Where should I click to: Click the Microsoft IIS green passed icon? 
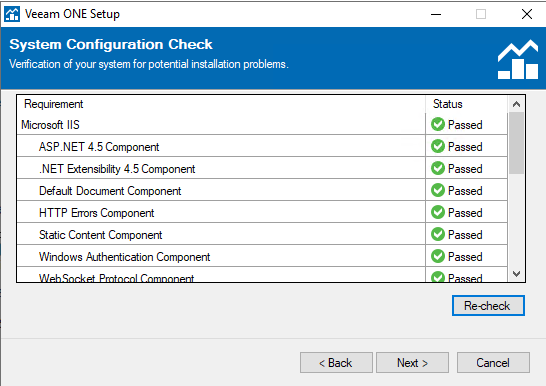438,124
